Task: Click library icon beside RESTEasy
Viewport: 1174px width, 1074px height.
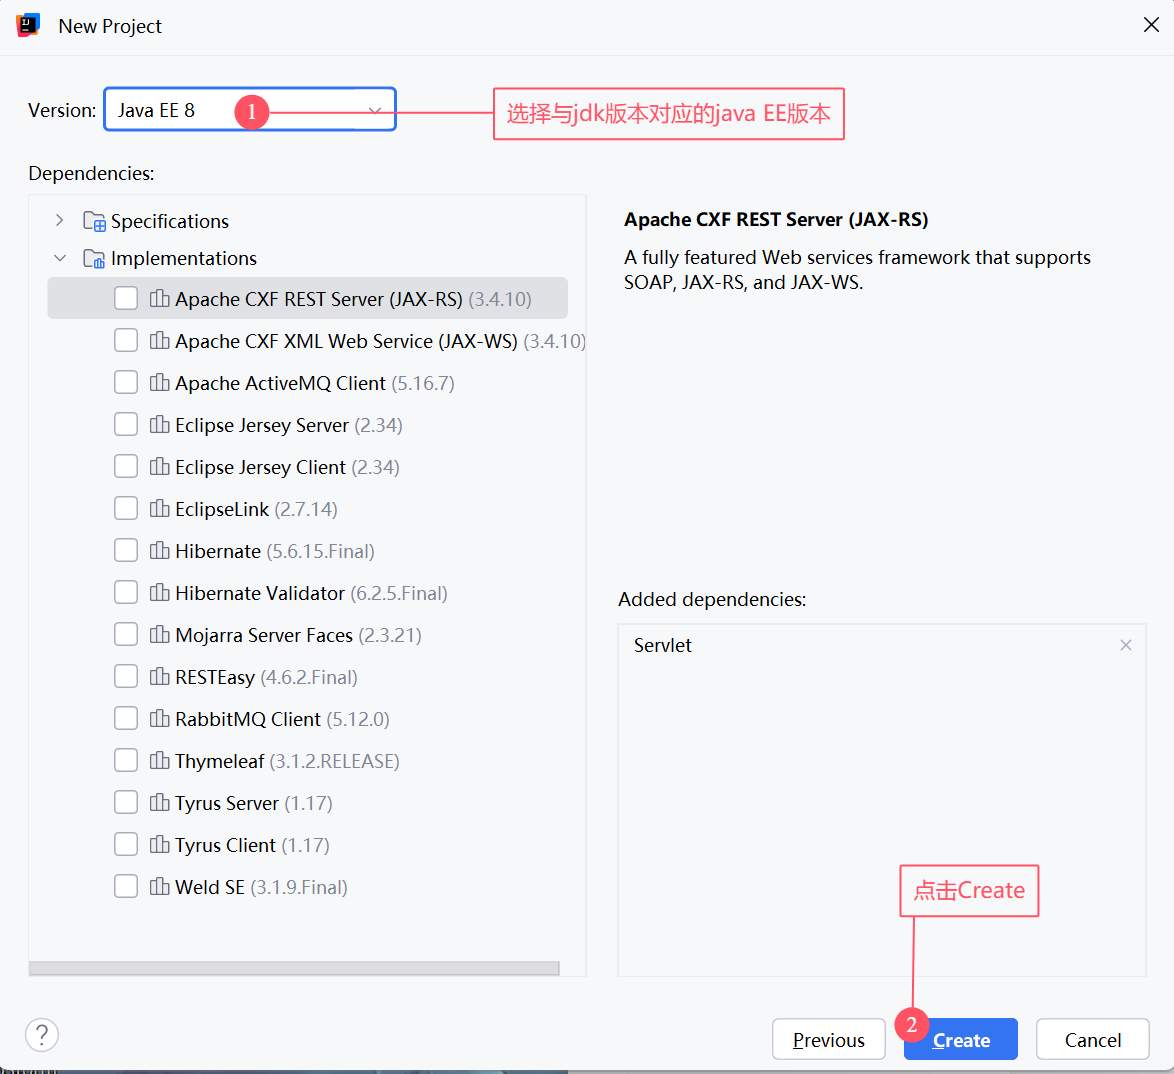Action: point(159,676)
